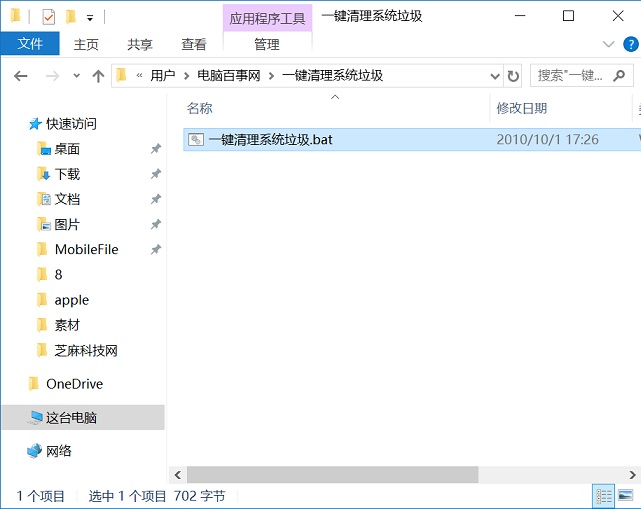Image resolution: width=641 pixels, height=509 pixels.
Task: Click 一键清理系统垃圾 breadcrumb segment
Action: tap(332, 76)
